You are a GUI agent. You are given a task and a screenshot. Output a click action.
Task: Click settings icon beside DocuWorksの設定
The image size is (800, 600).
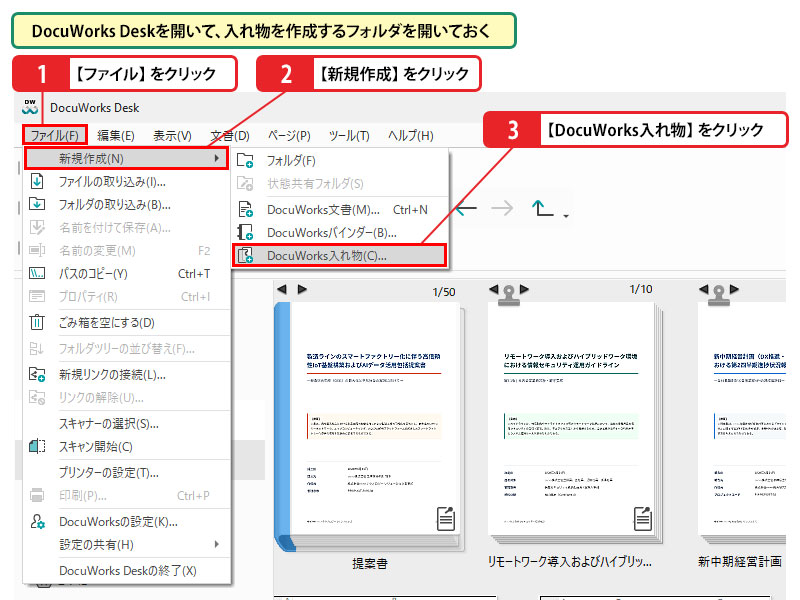(37, 521)
